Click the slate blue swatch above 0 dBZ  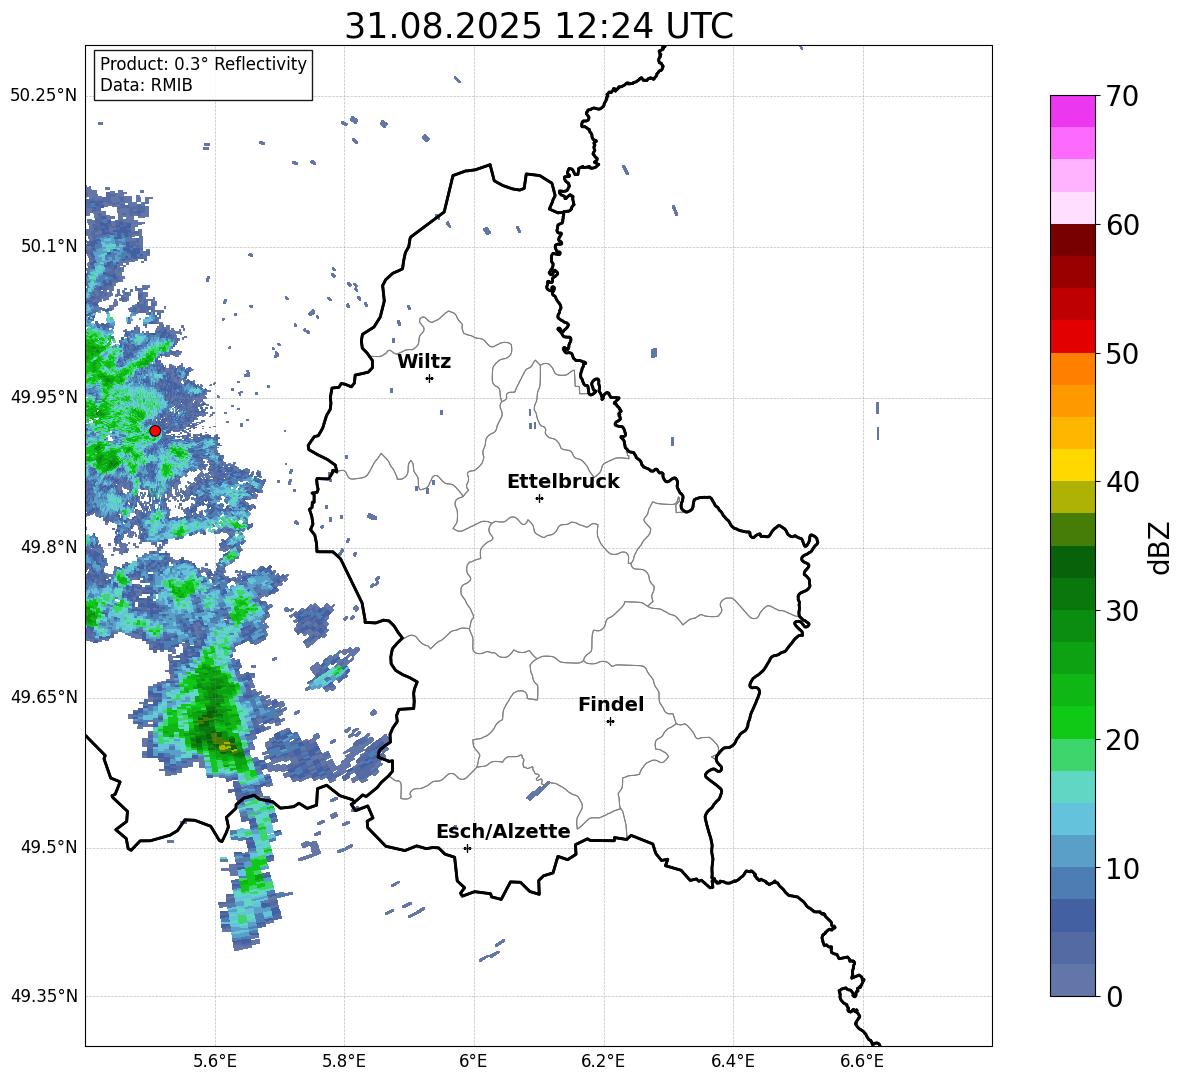click(x=1072, y=980)
